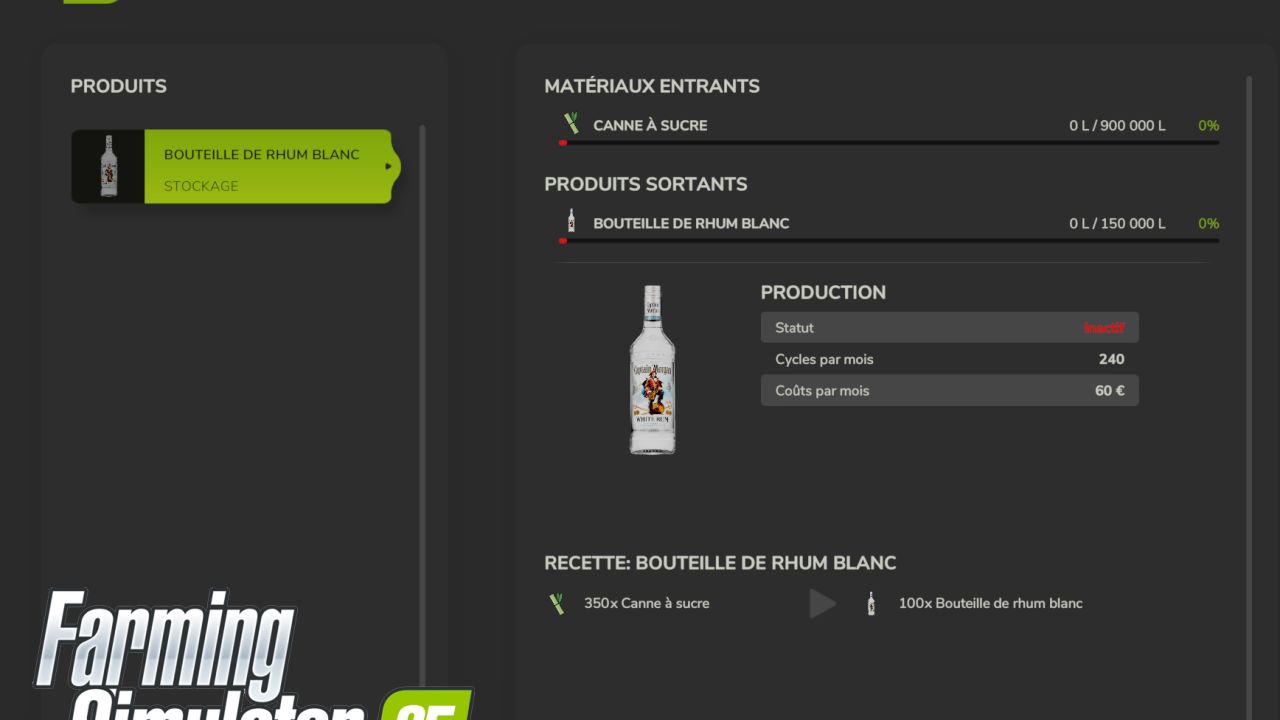The height and width of the screenshot is (720, 1280).
Task: Click the gray arrow between recipe ingredients
Action: tap(822, 603)
